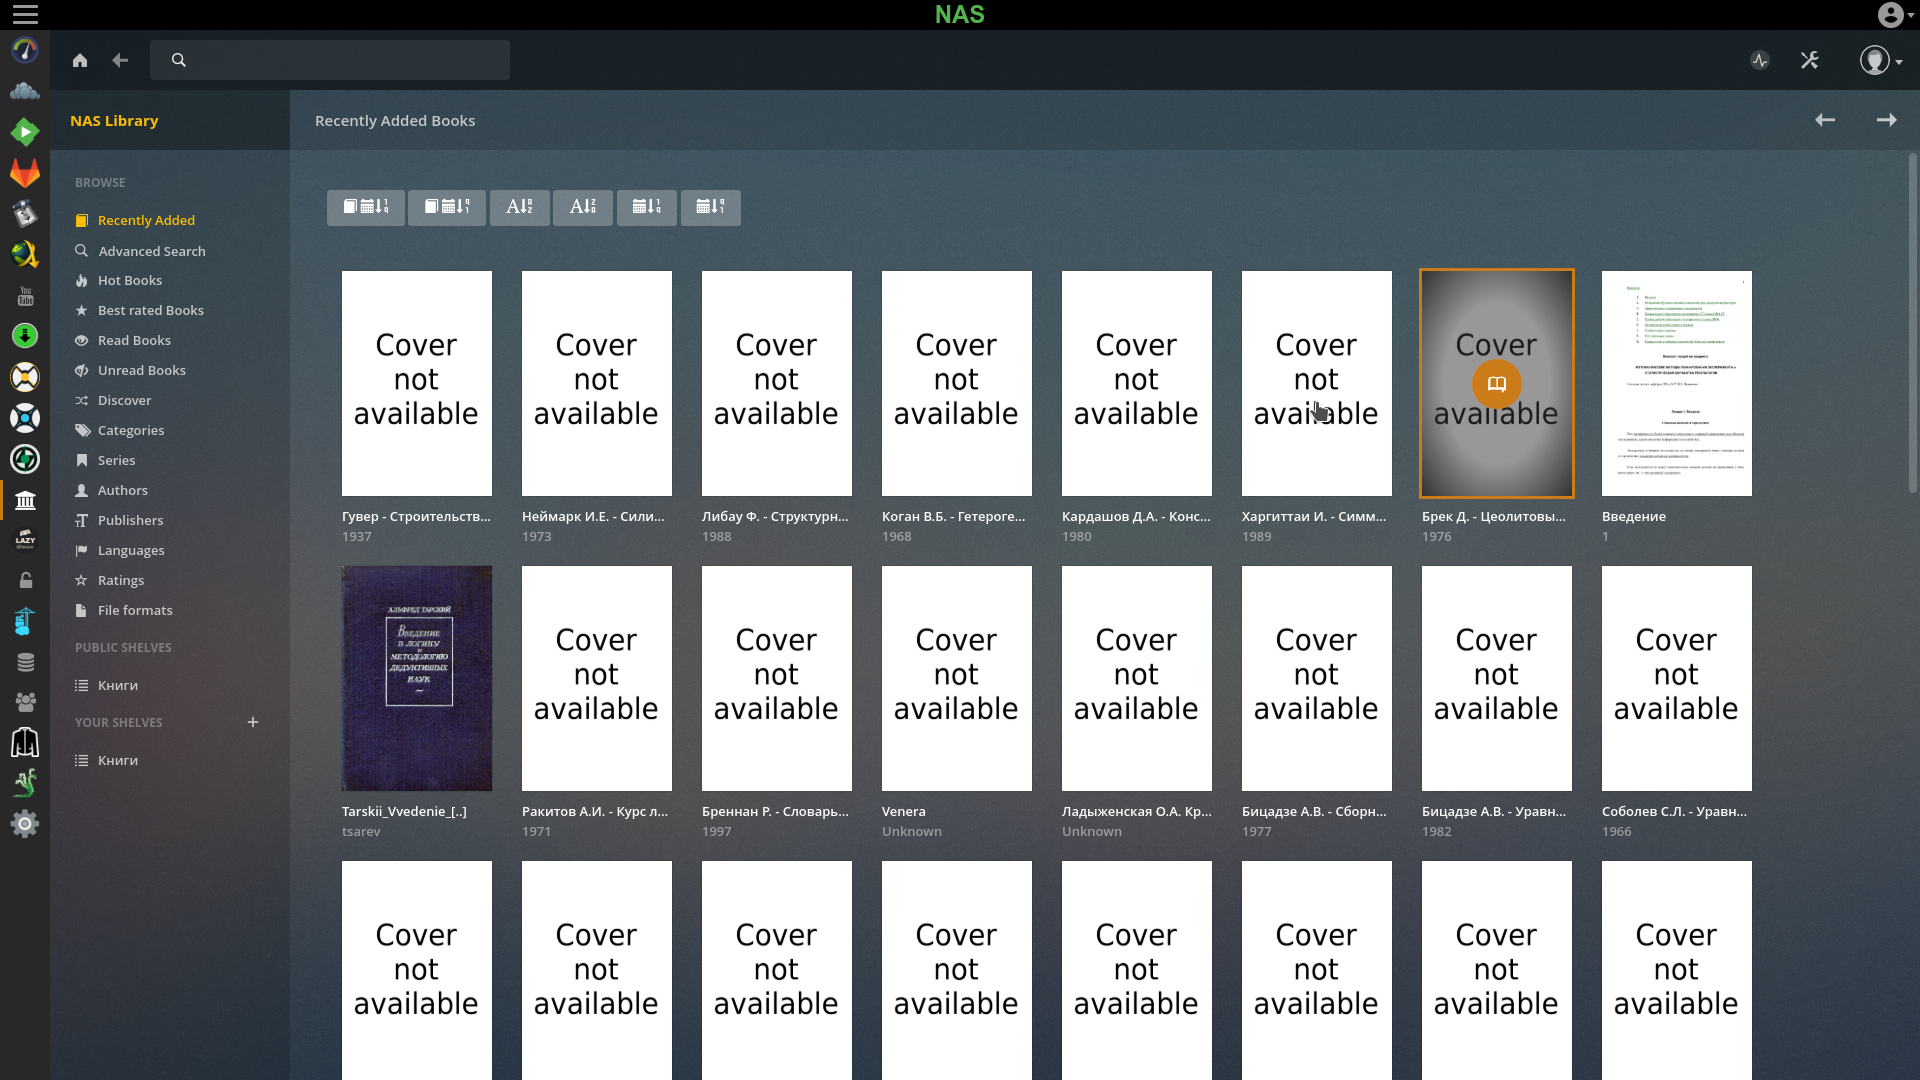Expand File formats in sidebar
This screenshot has width=1920, height=1080.
point(136,609)
